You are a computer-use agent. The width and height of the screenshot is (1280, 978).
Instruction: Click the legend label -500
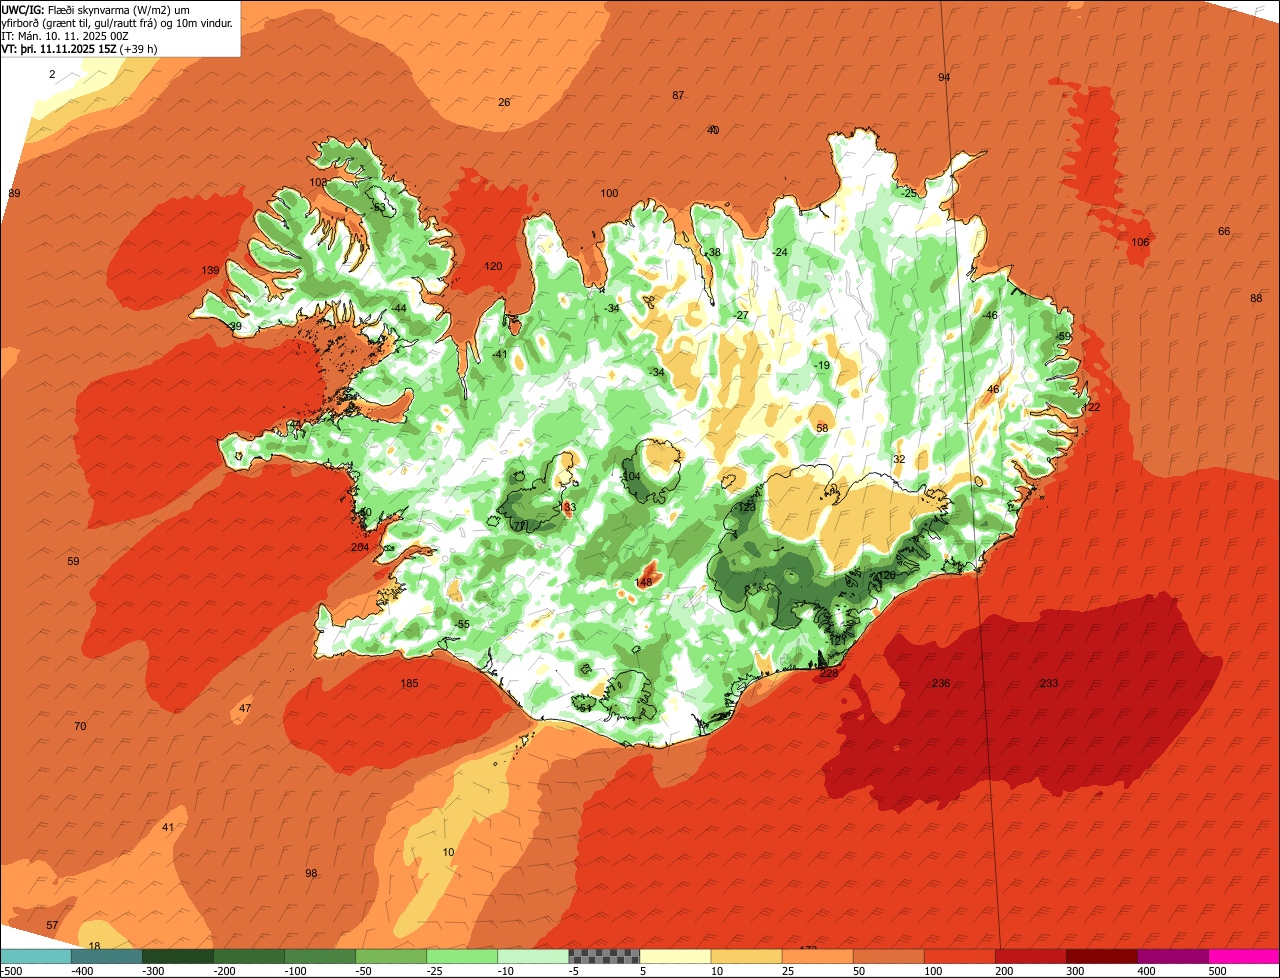pyautogui.click(x=11, y=971)
